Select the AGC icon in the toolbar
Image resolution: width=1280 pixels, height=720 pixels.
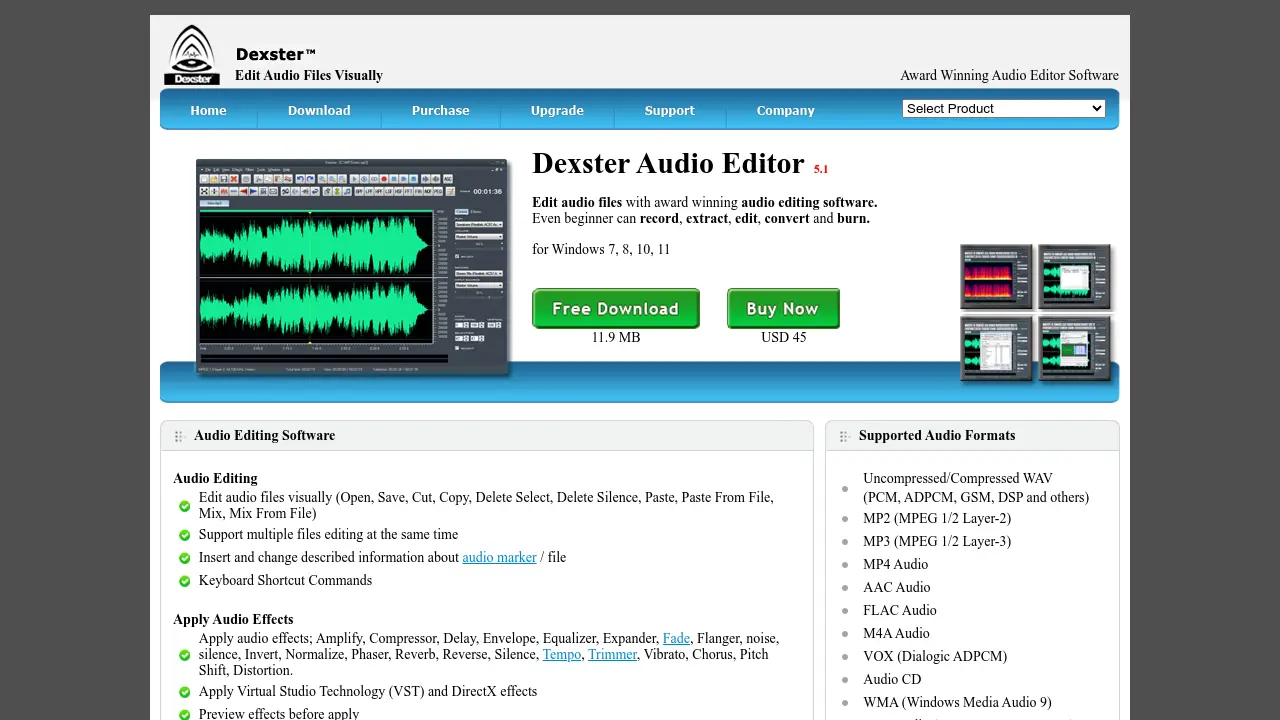tap(447, 179)
